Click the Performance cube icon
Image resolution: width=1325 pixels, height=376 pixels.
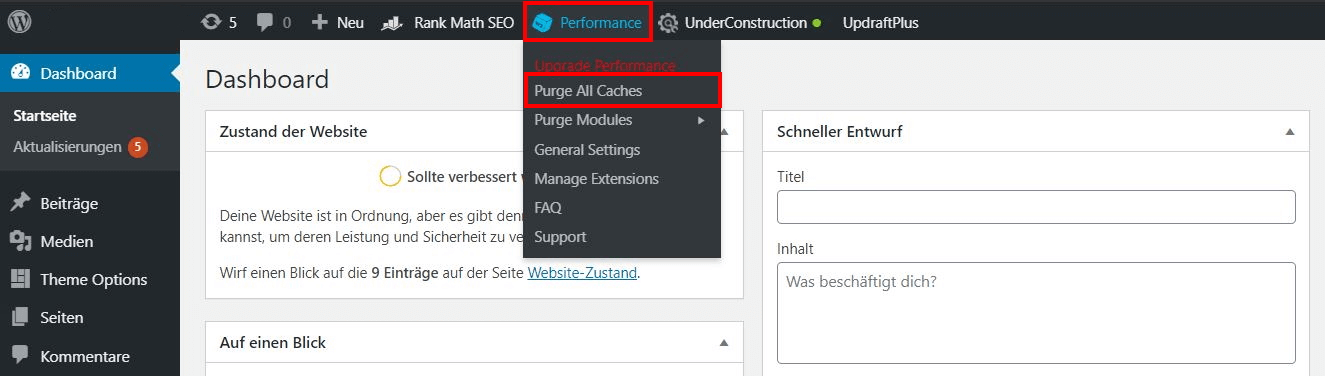tap(543, 22)
